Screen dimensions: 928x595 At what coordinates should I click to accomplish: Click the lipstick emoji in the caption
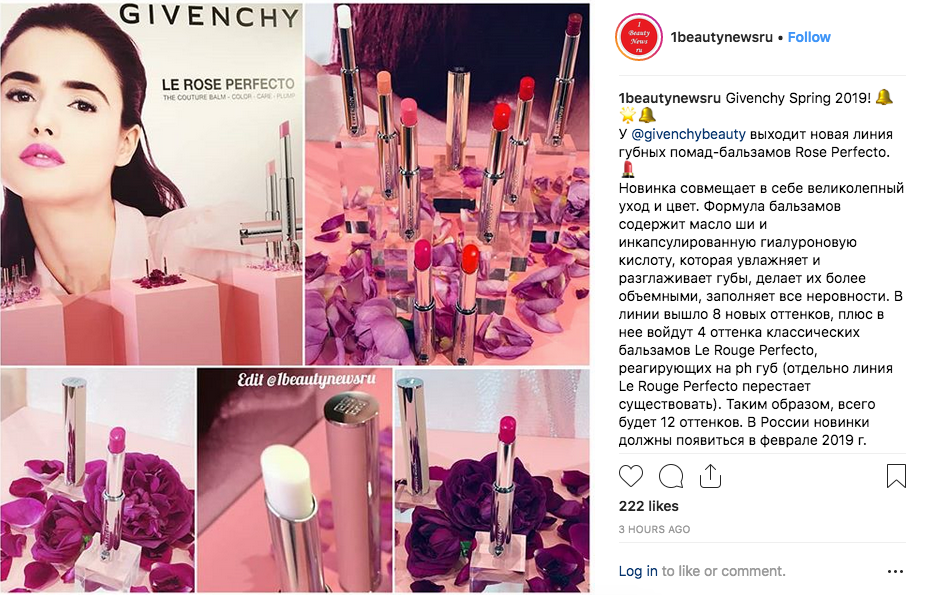[628, 170]
